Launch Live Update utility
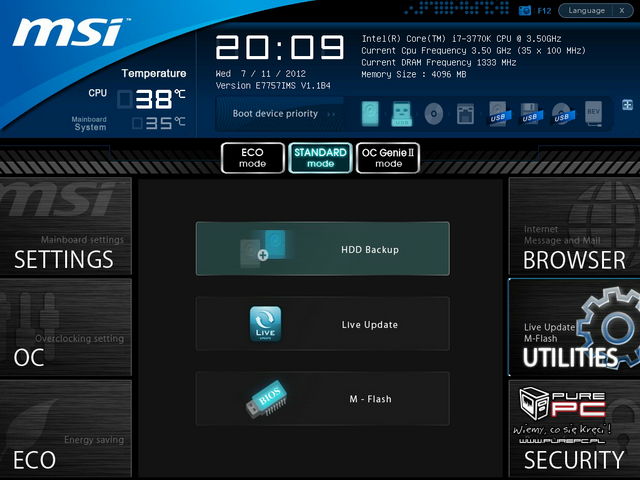Image resolution: width=640 pixels, height=480 pixels. pos(323,324)
